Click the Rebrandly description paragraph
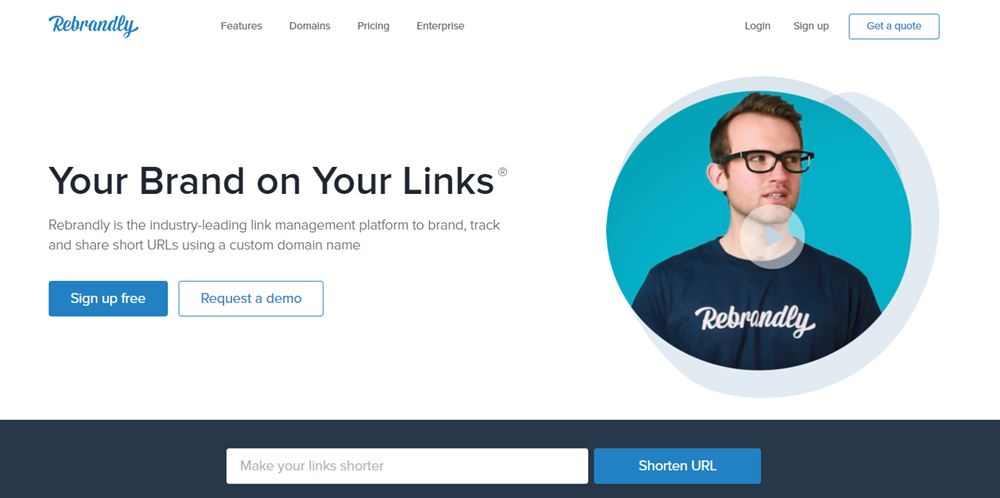1000x498 pixels. point(274,235)
